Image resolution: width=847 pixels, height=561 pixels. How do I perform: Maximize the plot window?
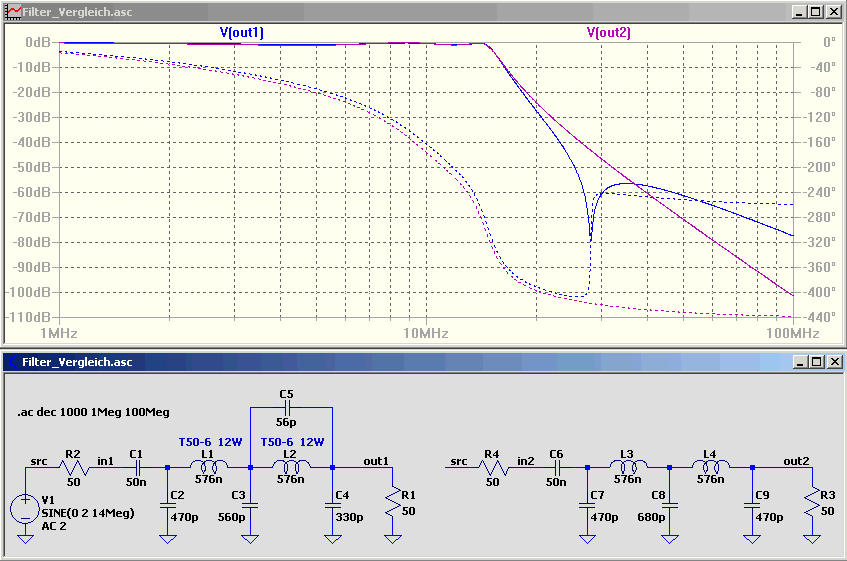(x=816, y=12)
